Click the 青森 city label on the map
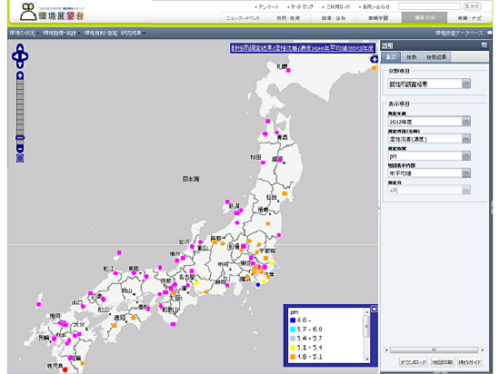500x374 pixels. [282, 137]
